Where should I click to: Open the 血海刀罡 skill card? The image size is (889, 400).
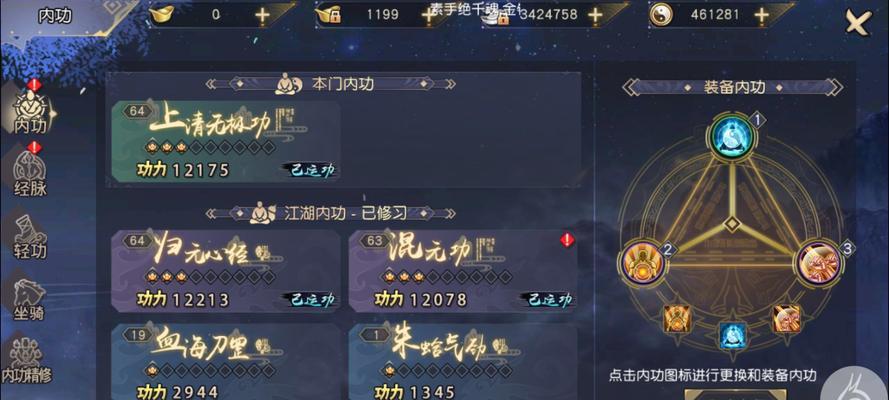(226, 361)
